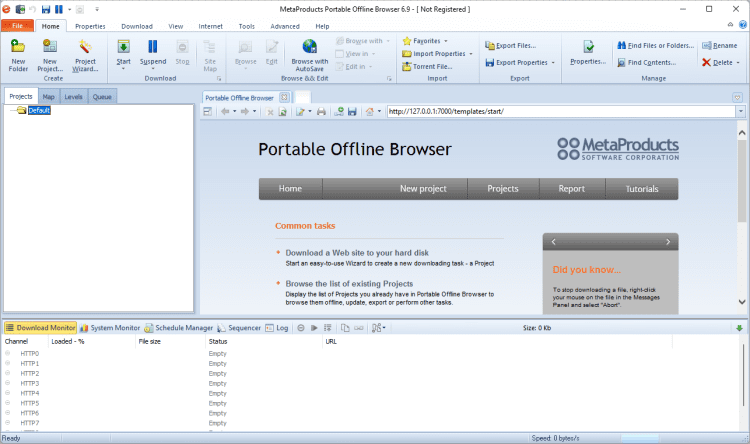Click the Rename button
Image resolution: width=750 pixels, height=444 pixels.
tap(719, 45)
